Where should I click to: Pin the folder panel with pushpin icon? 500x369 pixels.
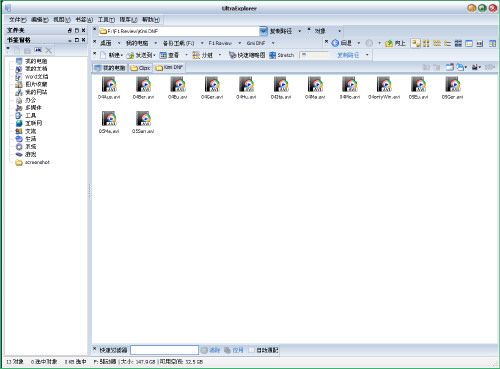click(x=69, y=30)
